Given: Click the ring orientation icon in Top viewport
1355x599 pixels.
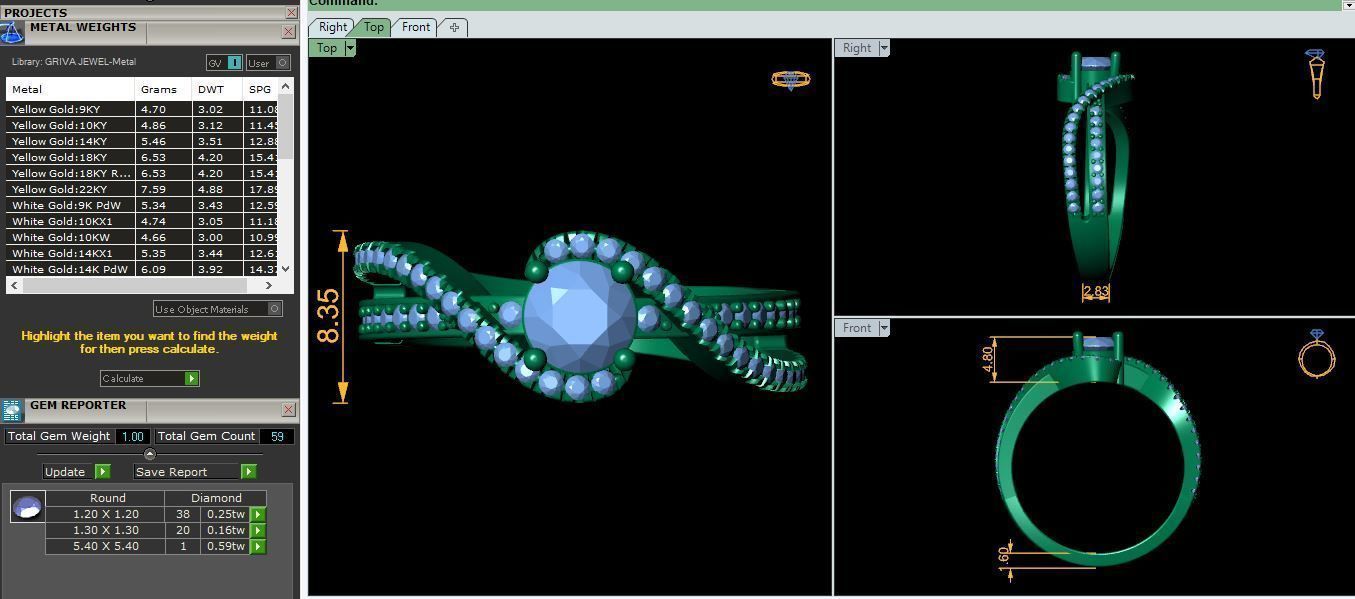Looking at the screenshot, I should 791,79.
